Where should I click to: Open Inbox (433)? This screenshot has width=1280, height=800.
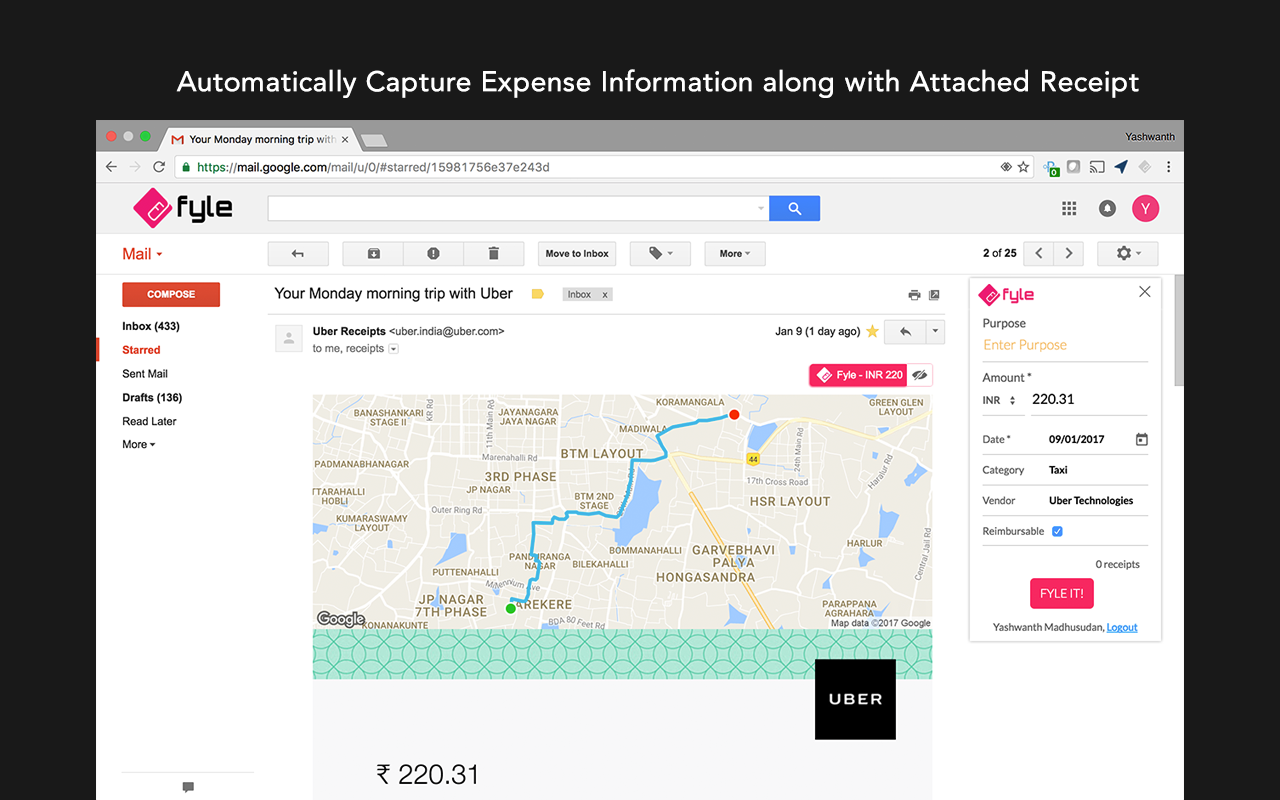click(x=151, y=326)
